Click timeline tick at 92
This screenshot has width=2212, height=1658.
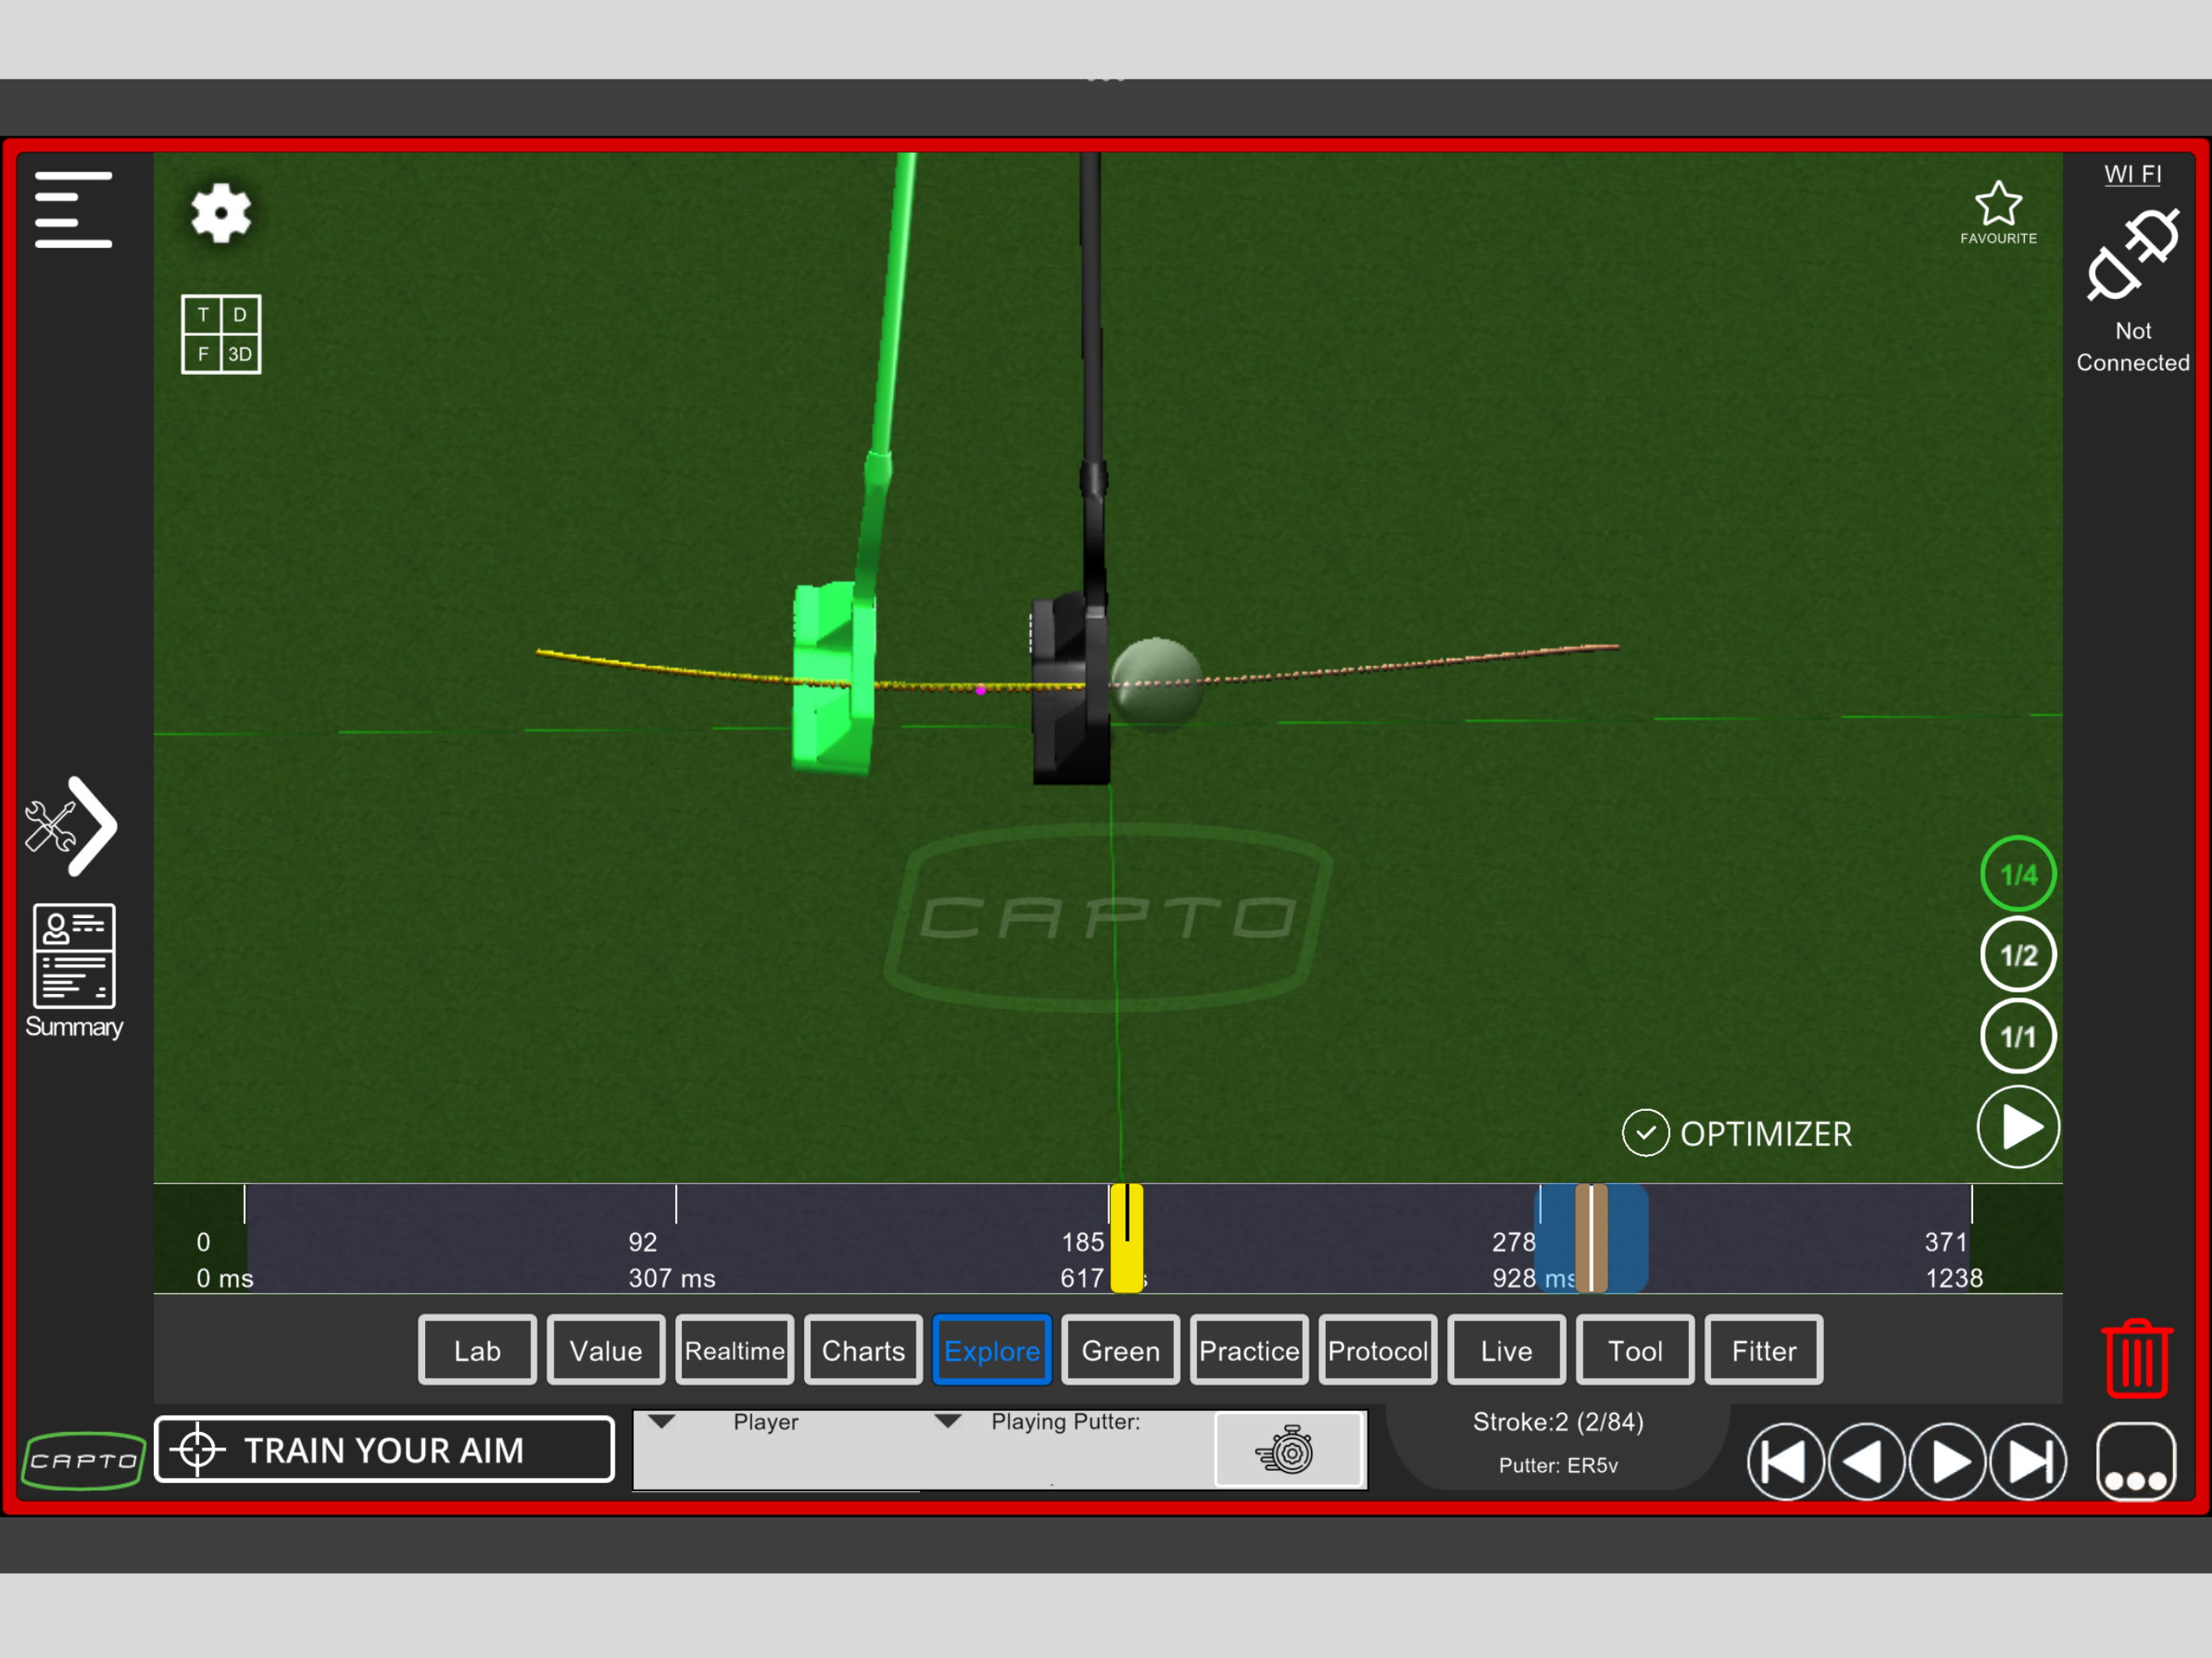pos(676,1204)
